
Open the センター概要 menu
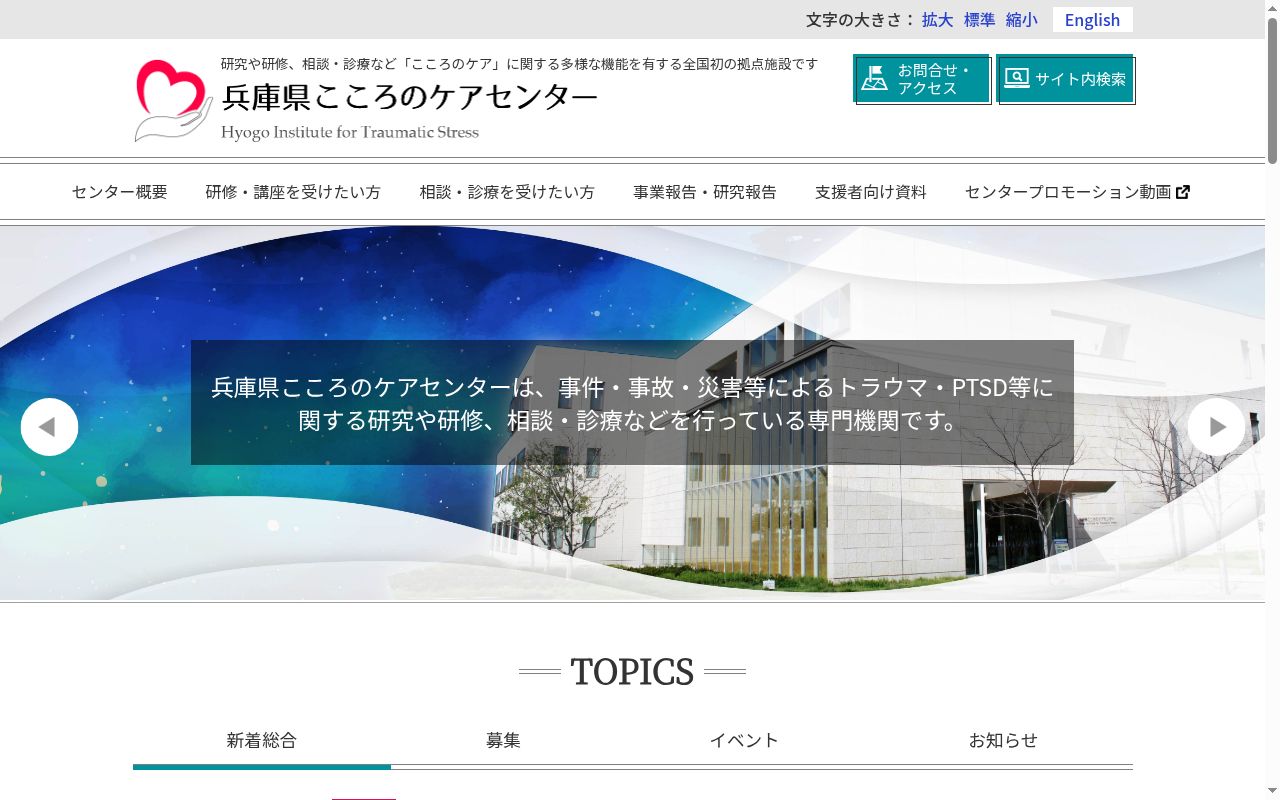120,192
